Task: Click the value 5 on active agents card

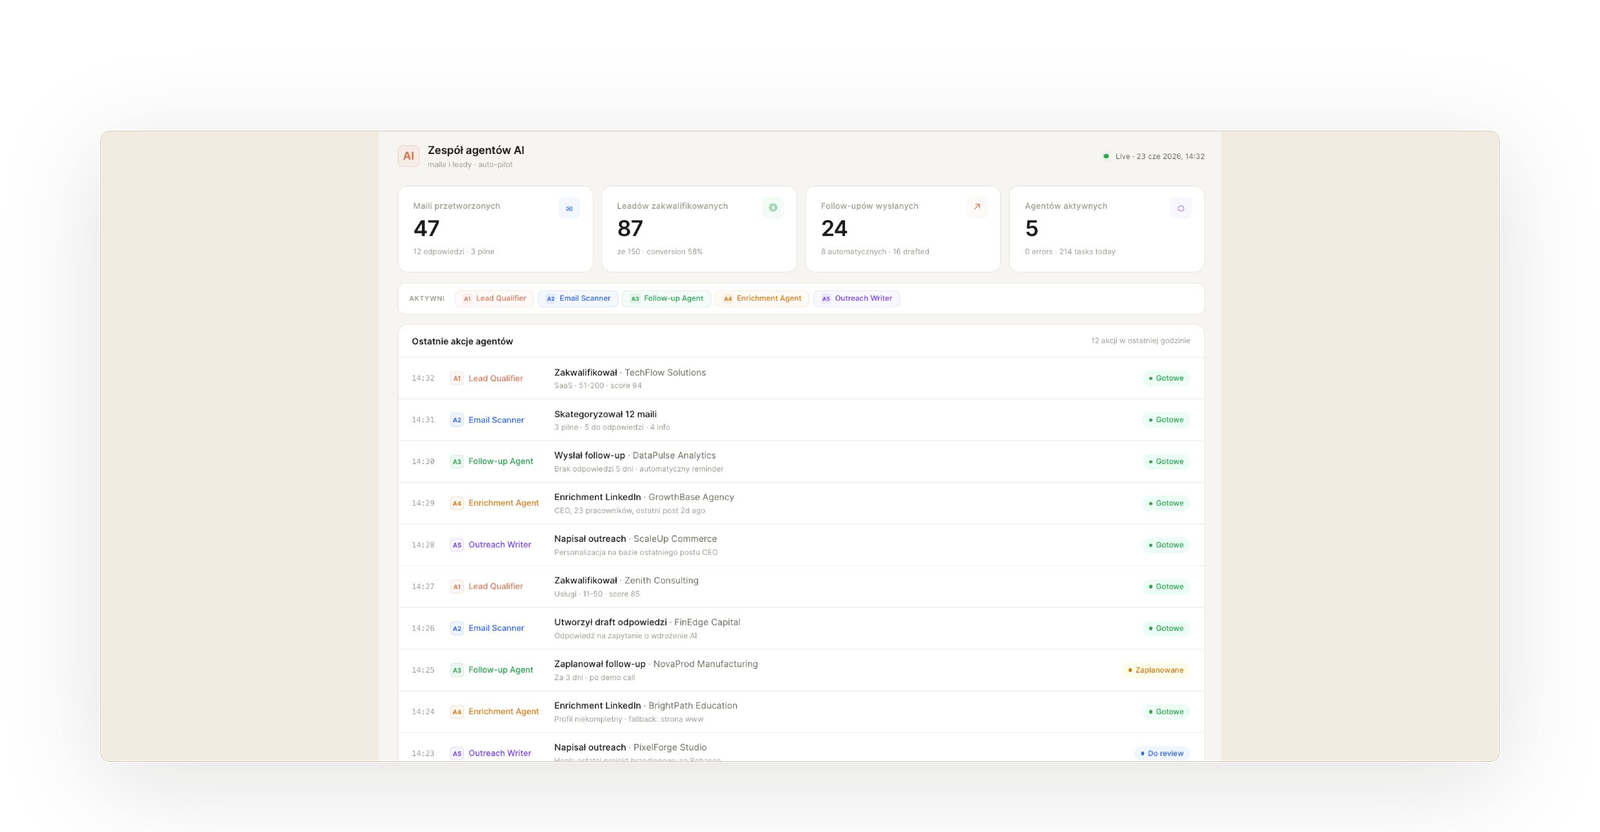Action: (x=1031, y=229)
